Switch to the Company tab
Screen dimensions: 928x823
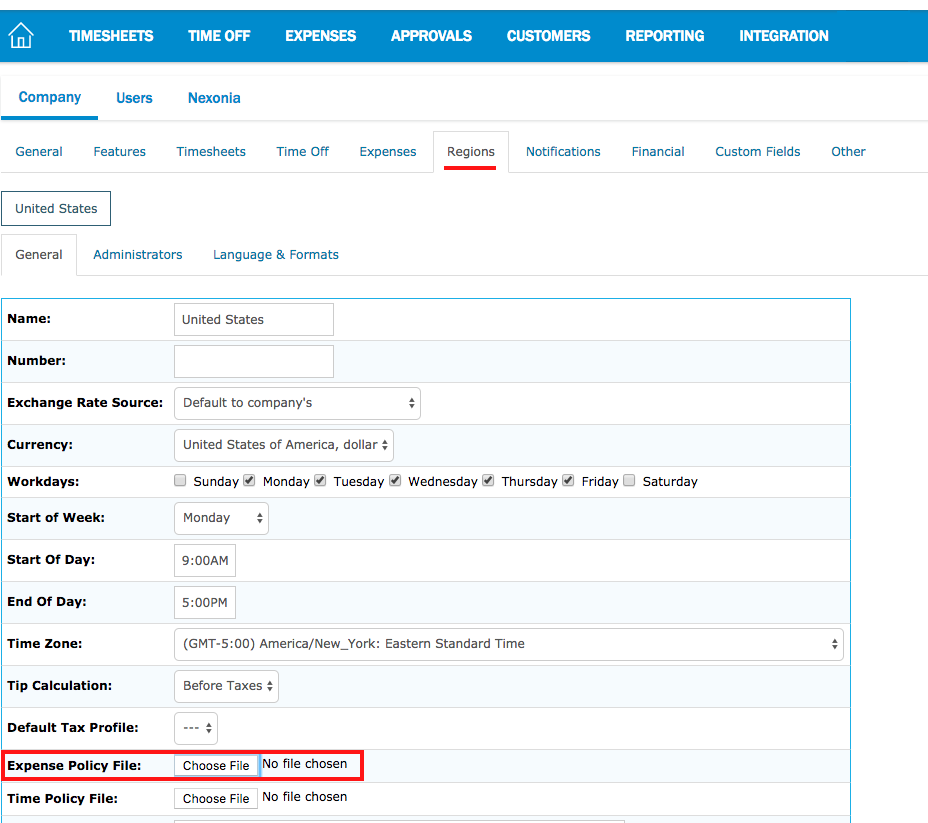coord(50,98)
